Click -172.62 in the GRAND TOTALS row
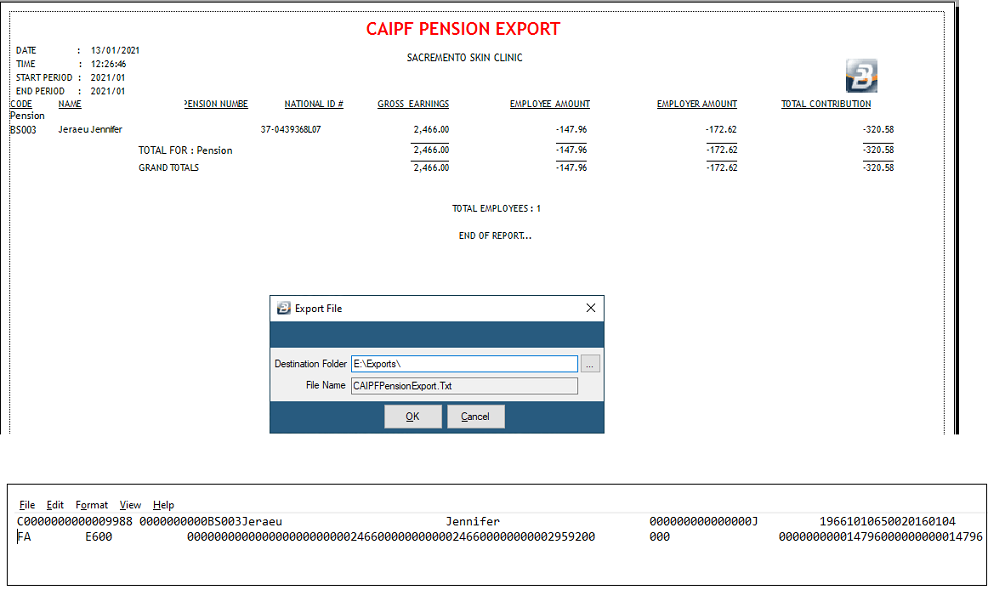Image resolution: width=988 pixels, height=590 pixels. tap(721, 168)
